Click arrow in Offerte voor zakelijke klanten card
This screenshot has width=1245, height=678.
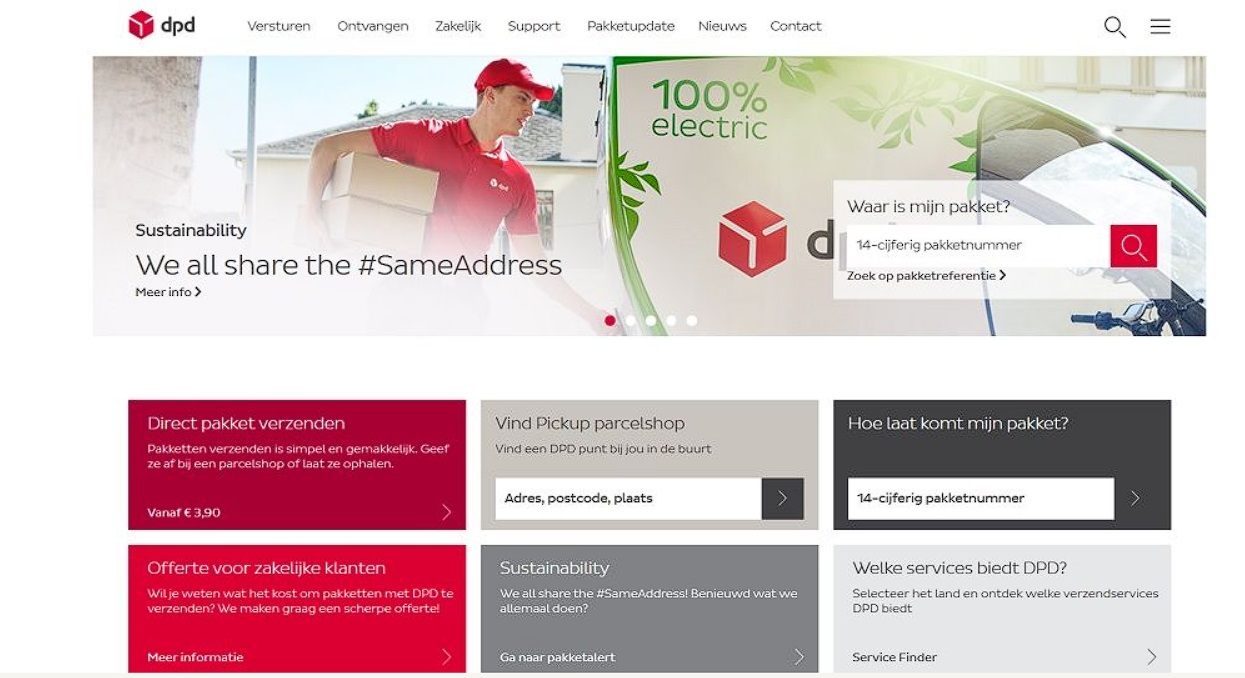pos(446,657)
